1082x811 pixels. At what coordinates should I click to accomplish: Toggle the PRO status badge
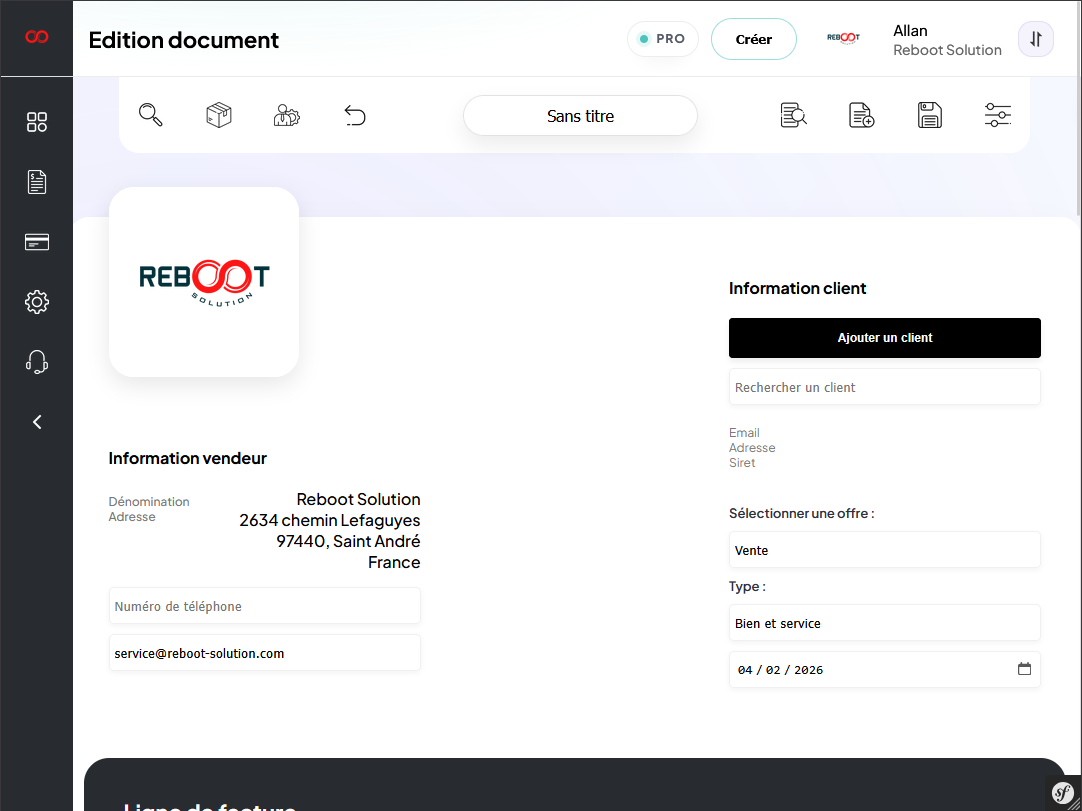pyautogui.click(x=662, y=39)
